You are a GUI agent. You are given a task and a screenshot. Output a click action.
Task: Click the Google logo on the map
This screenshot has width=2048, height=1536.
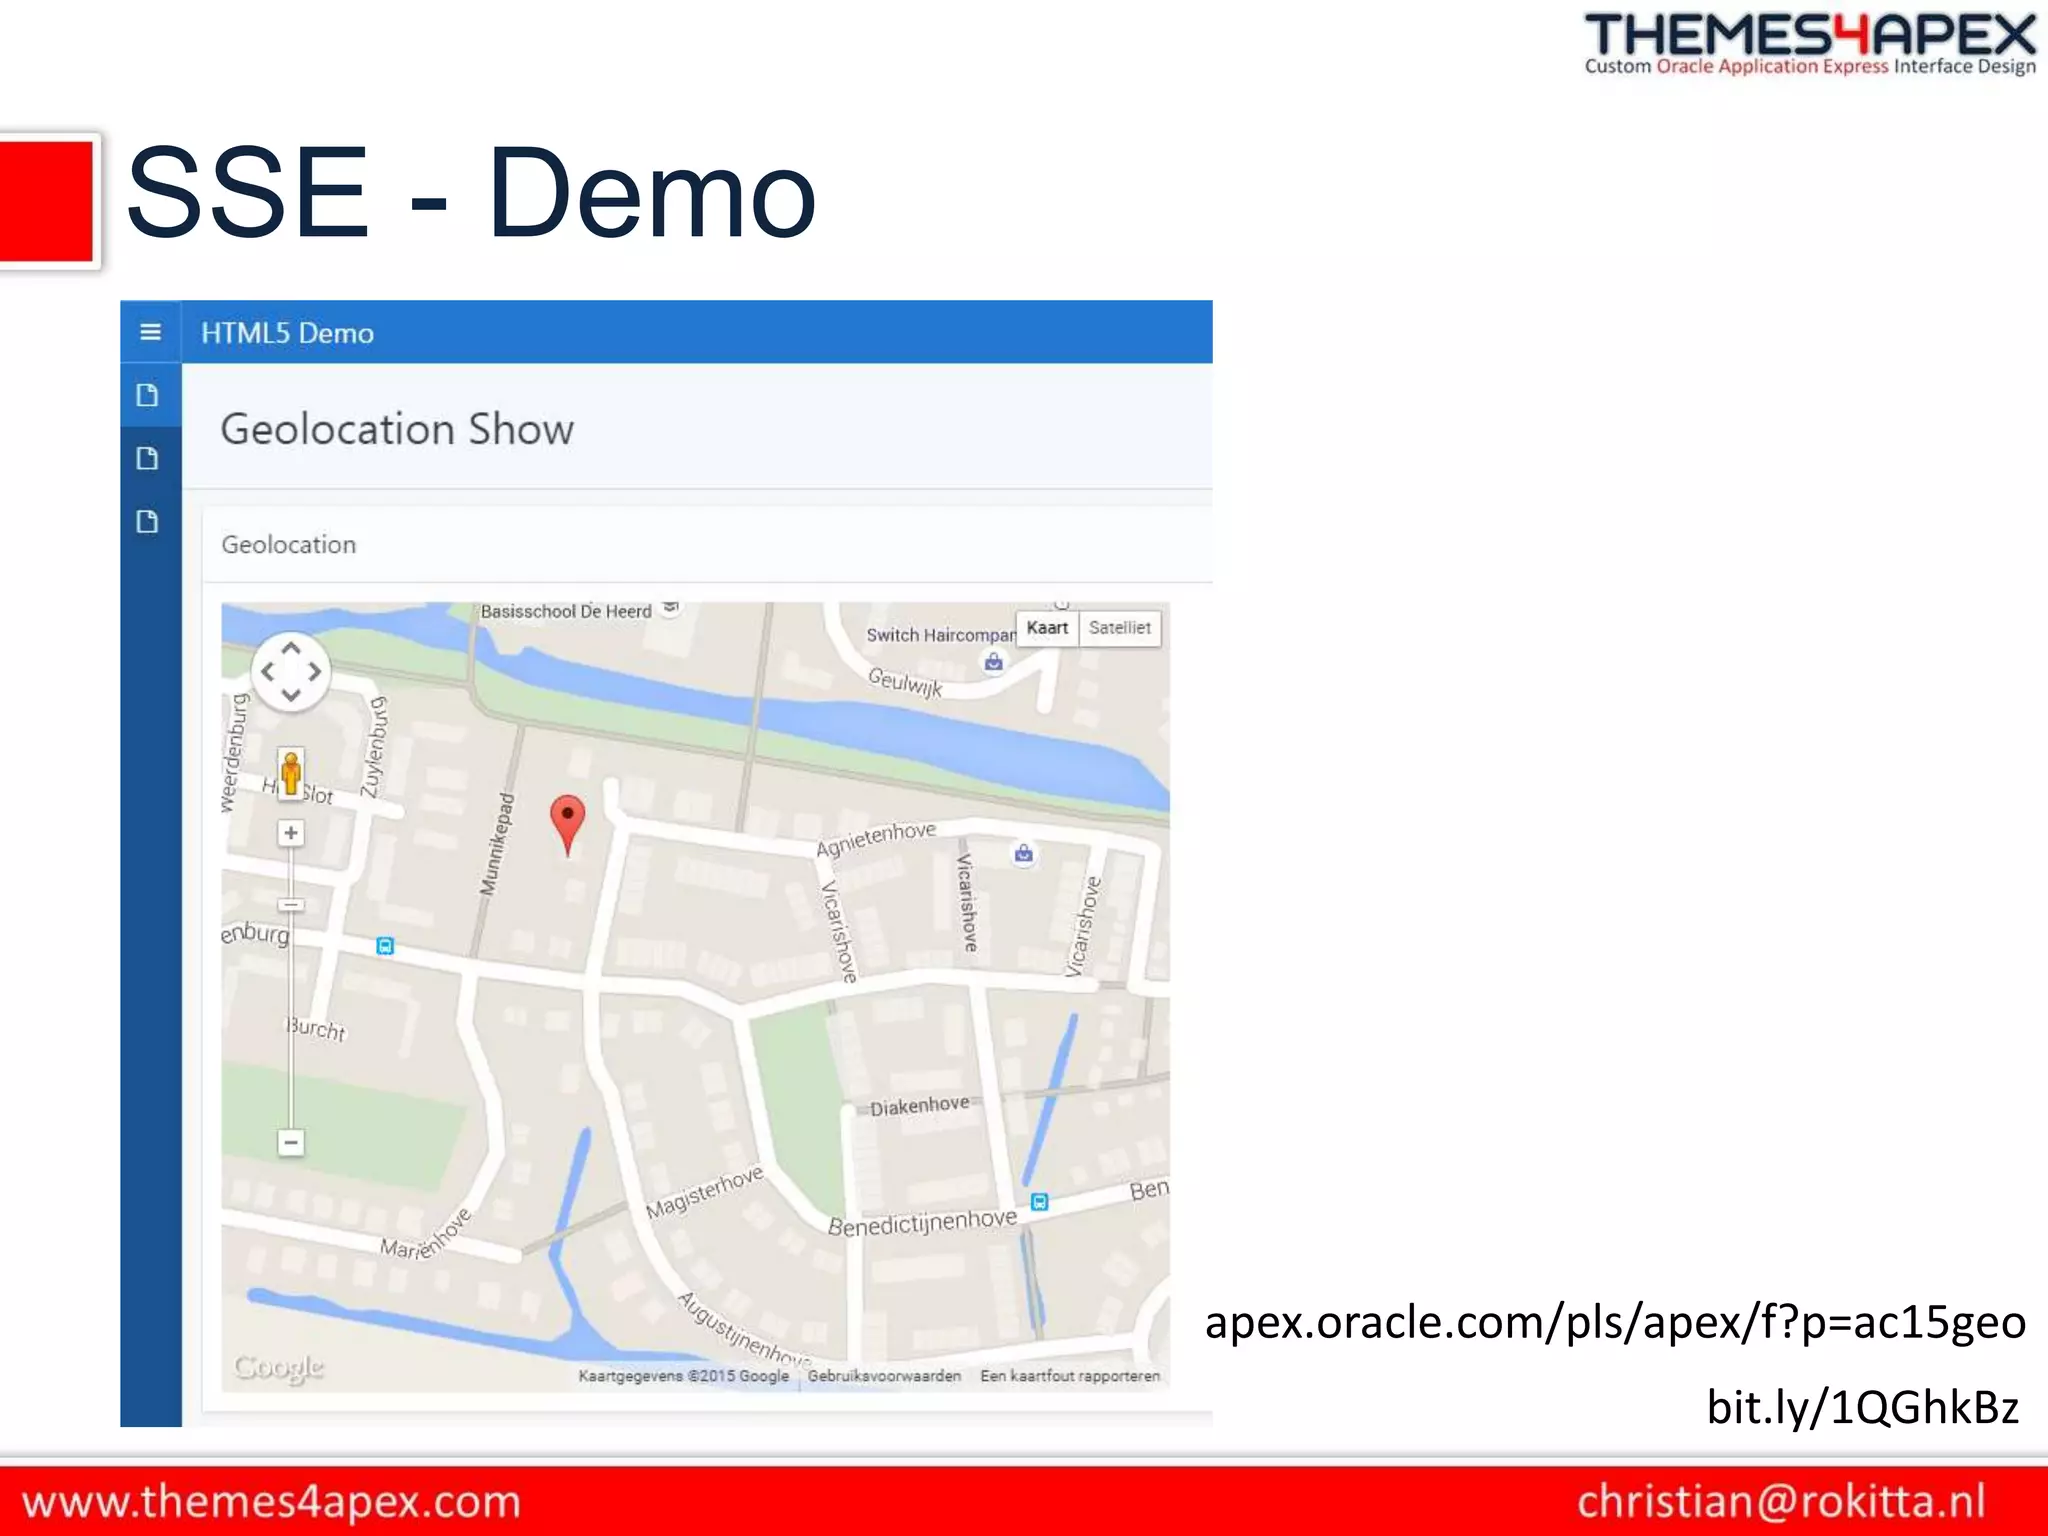(x=279, y=1367)
